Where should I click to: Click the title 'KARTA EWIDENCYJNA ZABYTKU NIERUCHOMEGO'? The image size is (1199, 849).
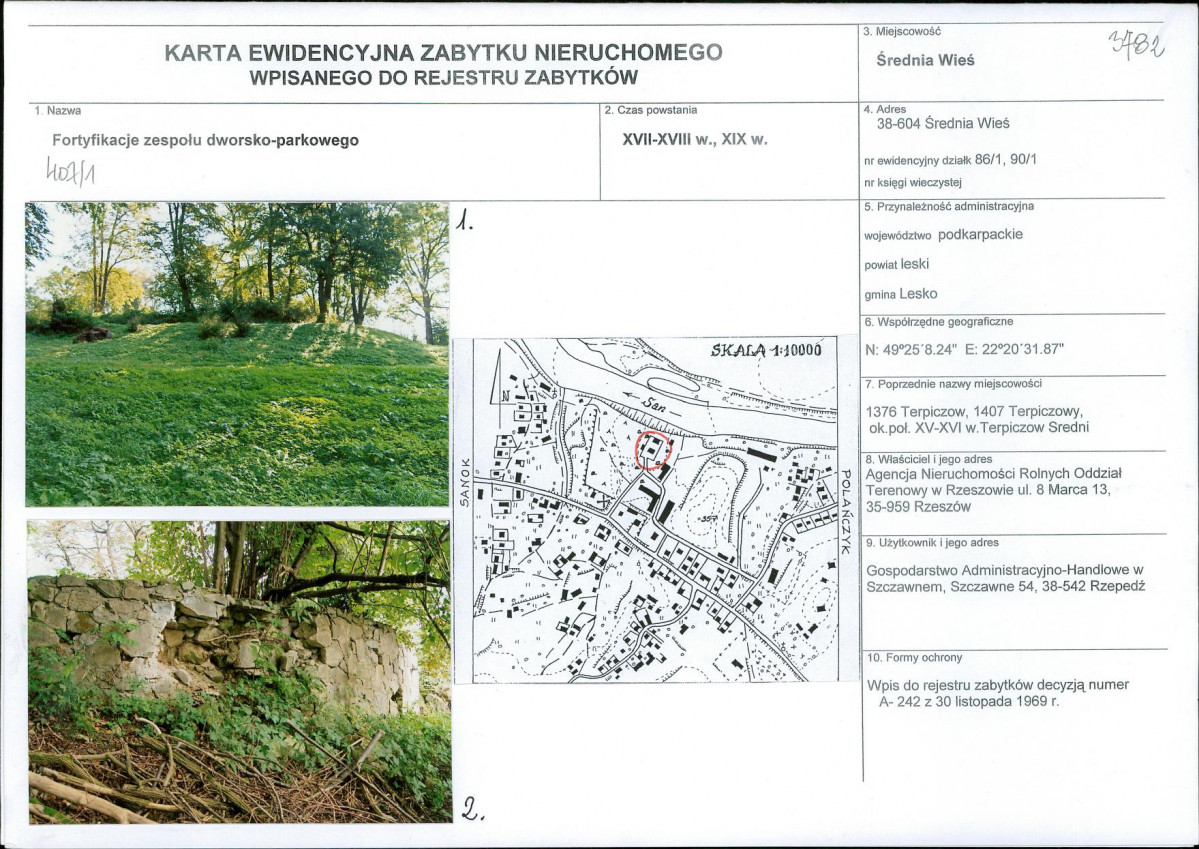[444, 52]
